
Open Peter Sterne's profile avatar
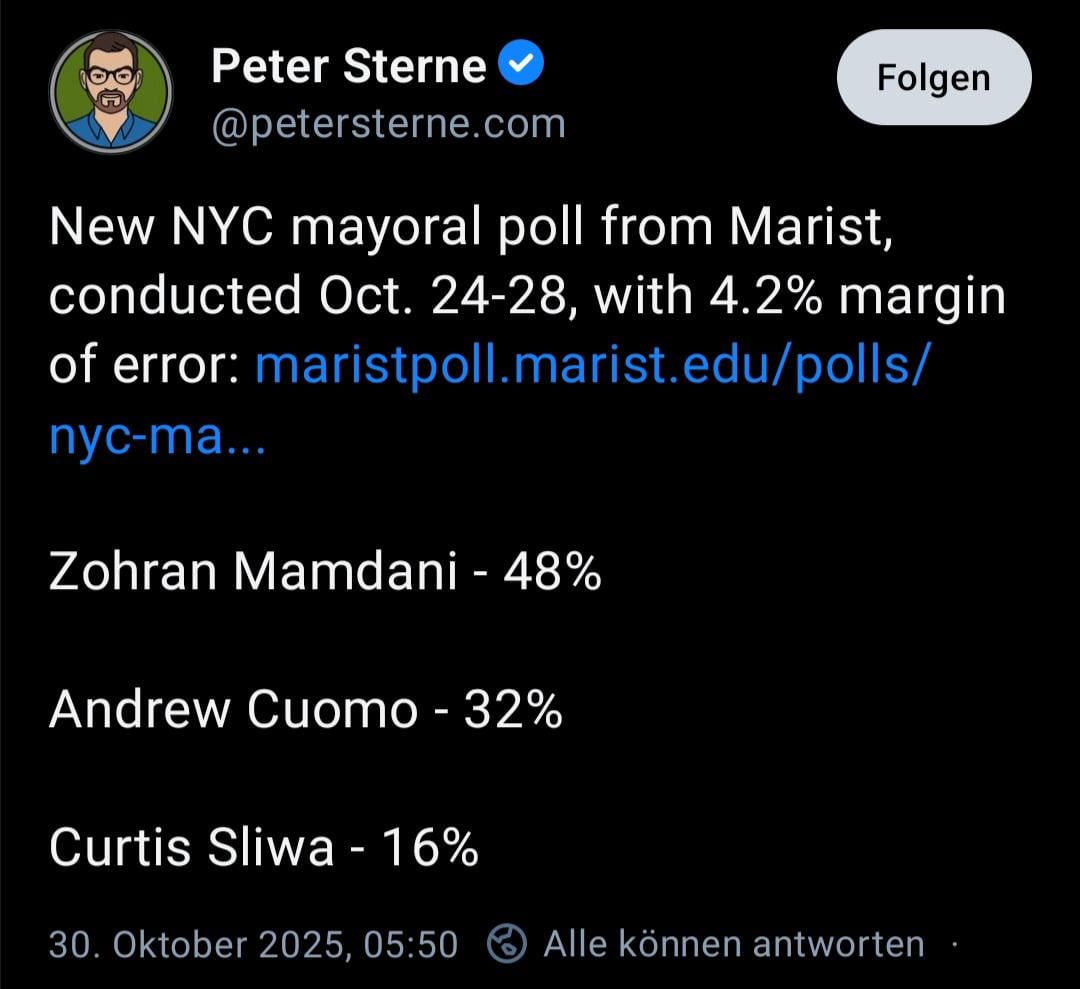pyautogui.click(x=111, y=91)
